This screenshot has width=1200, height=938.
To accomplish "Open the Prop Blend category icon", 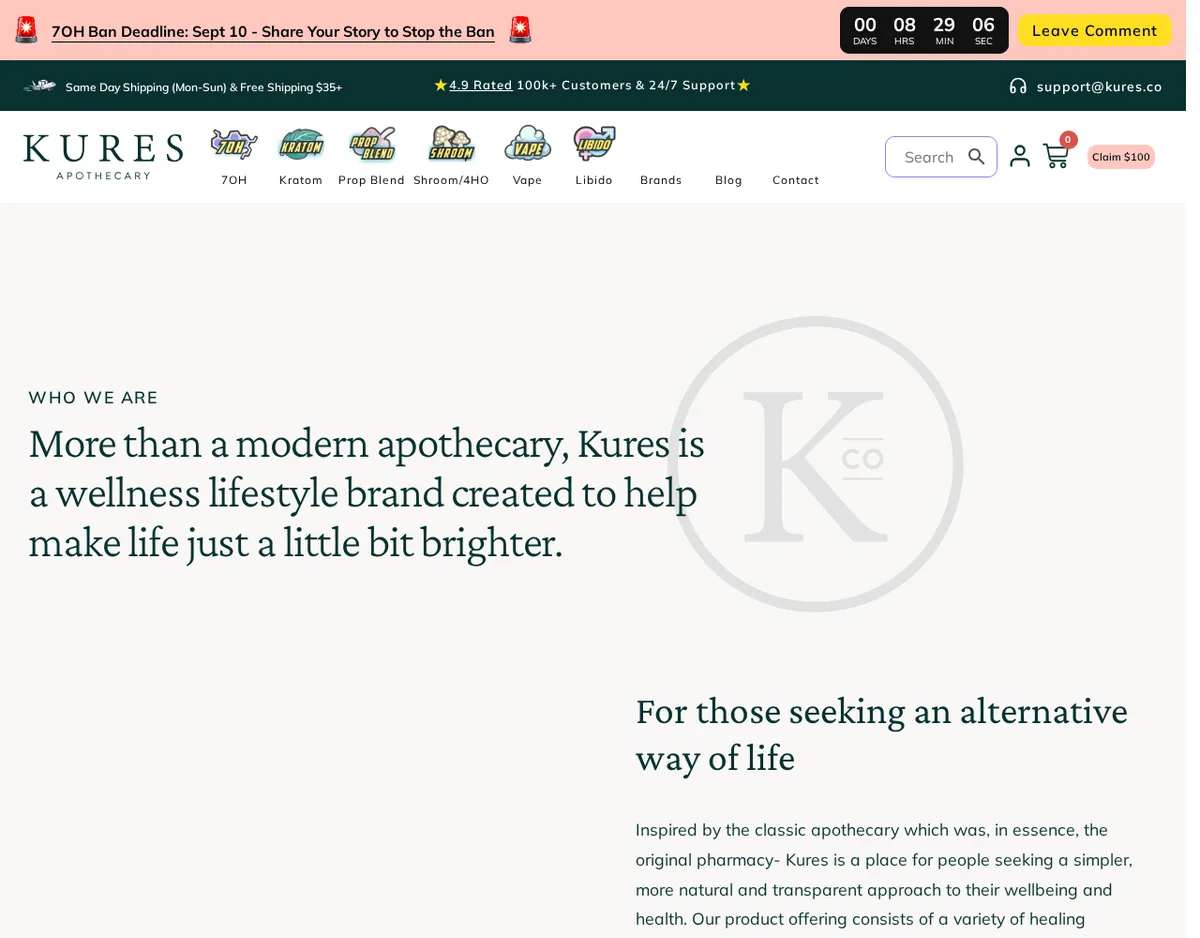I will [x=372, y=145].
